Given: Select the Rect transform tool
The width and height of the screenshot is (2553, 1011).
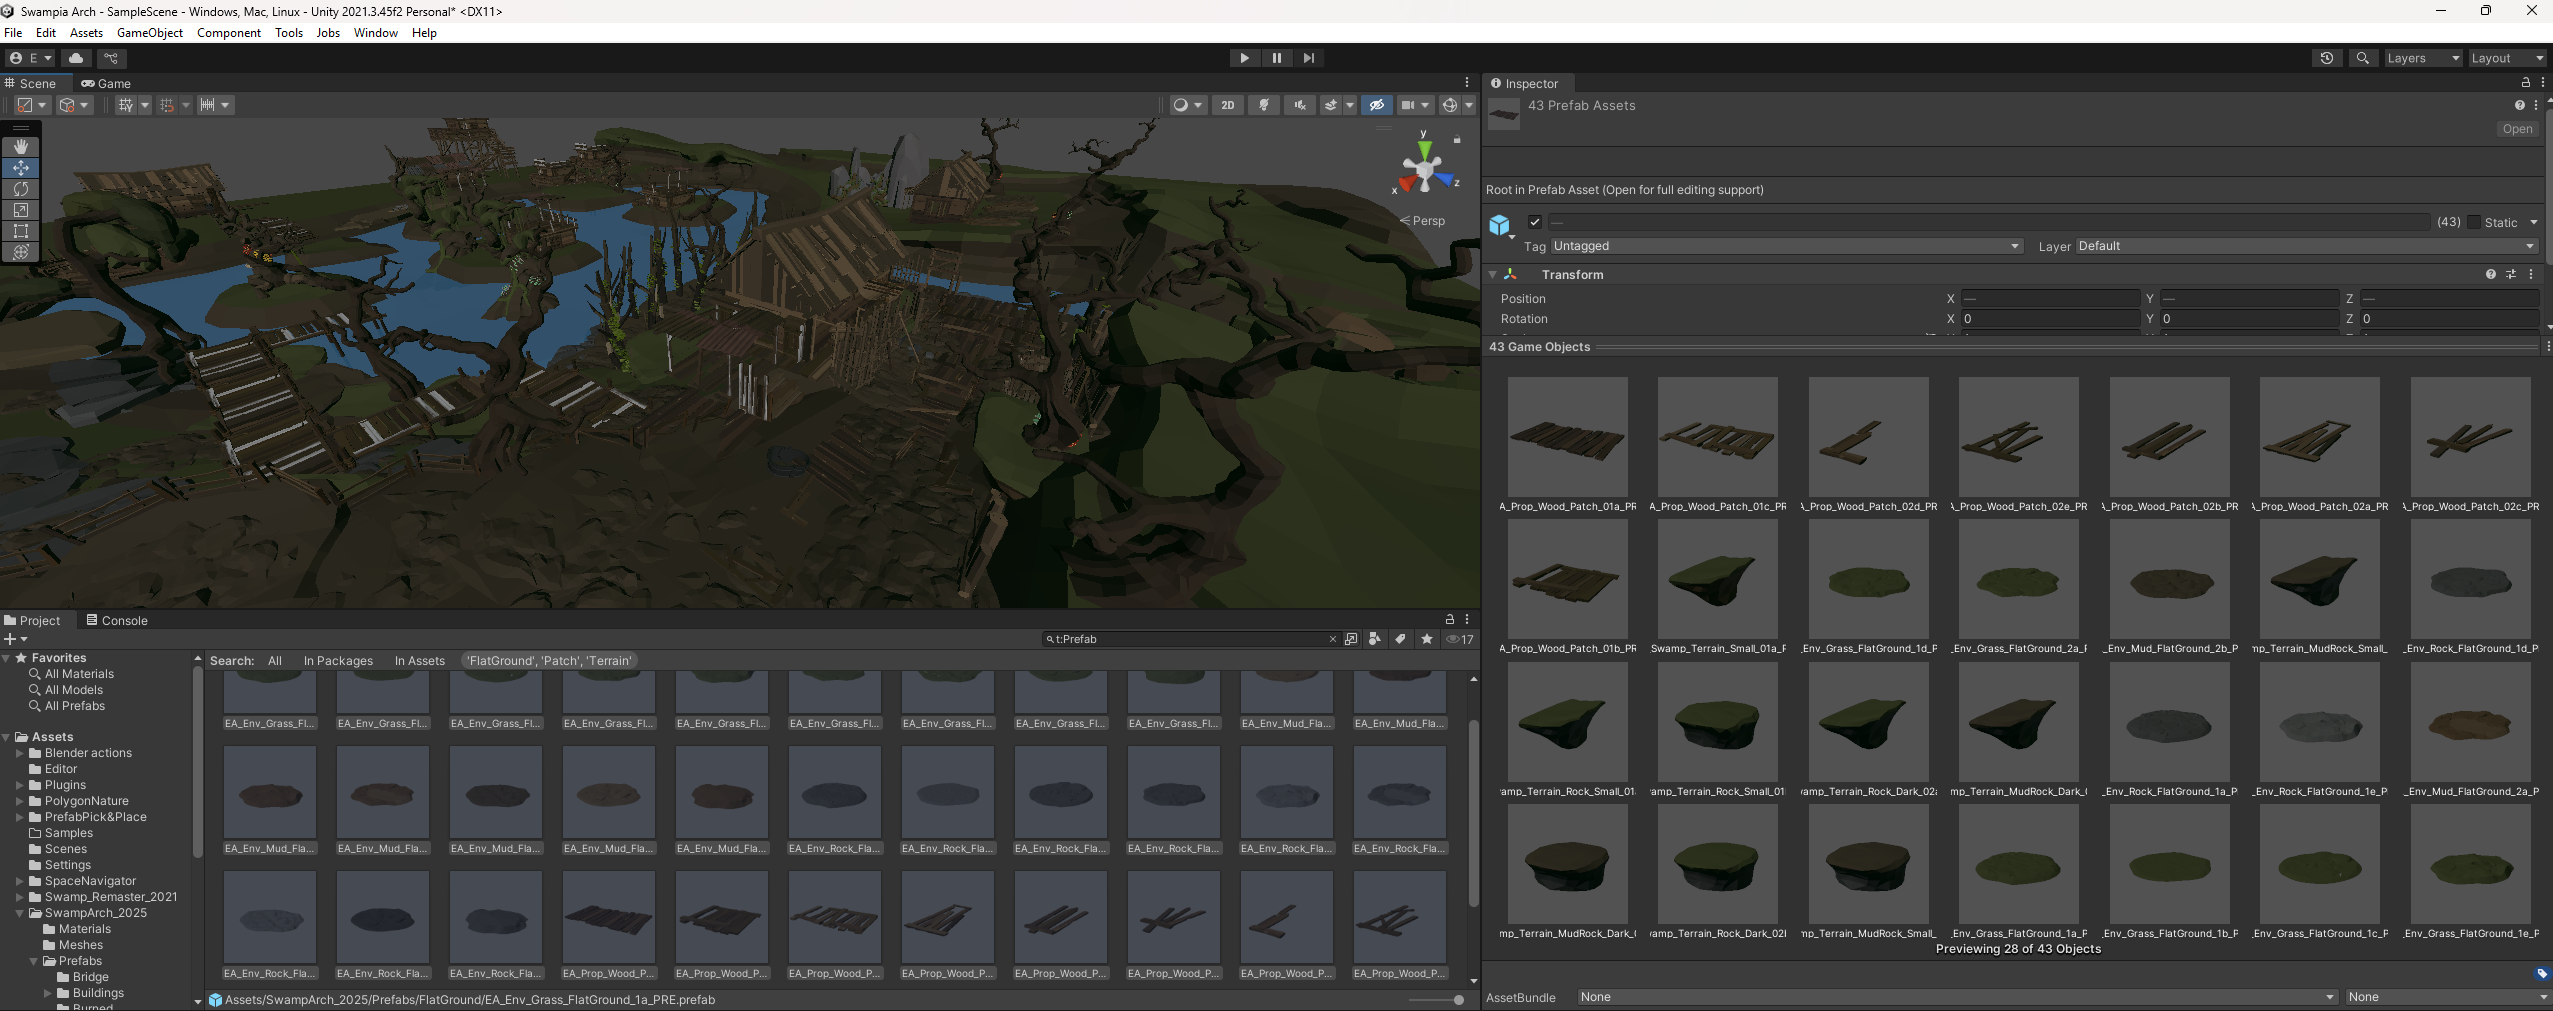Looking at the screenshot, I should point(20,231).
